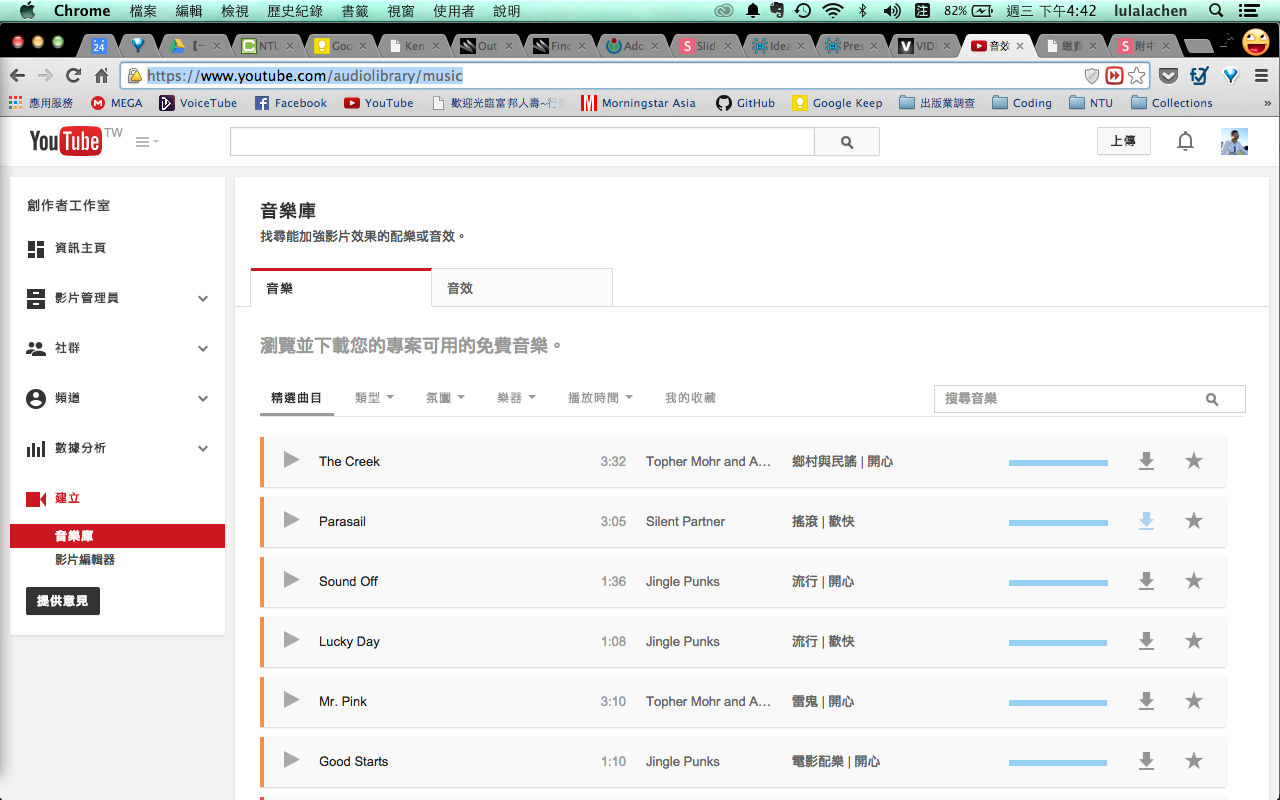Image resolution: width=1280 pixels, height=800 pixels.
Task: Open 氛圍 mood filter dropdown
Action: coord(445,398)
